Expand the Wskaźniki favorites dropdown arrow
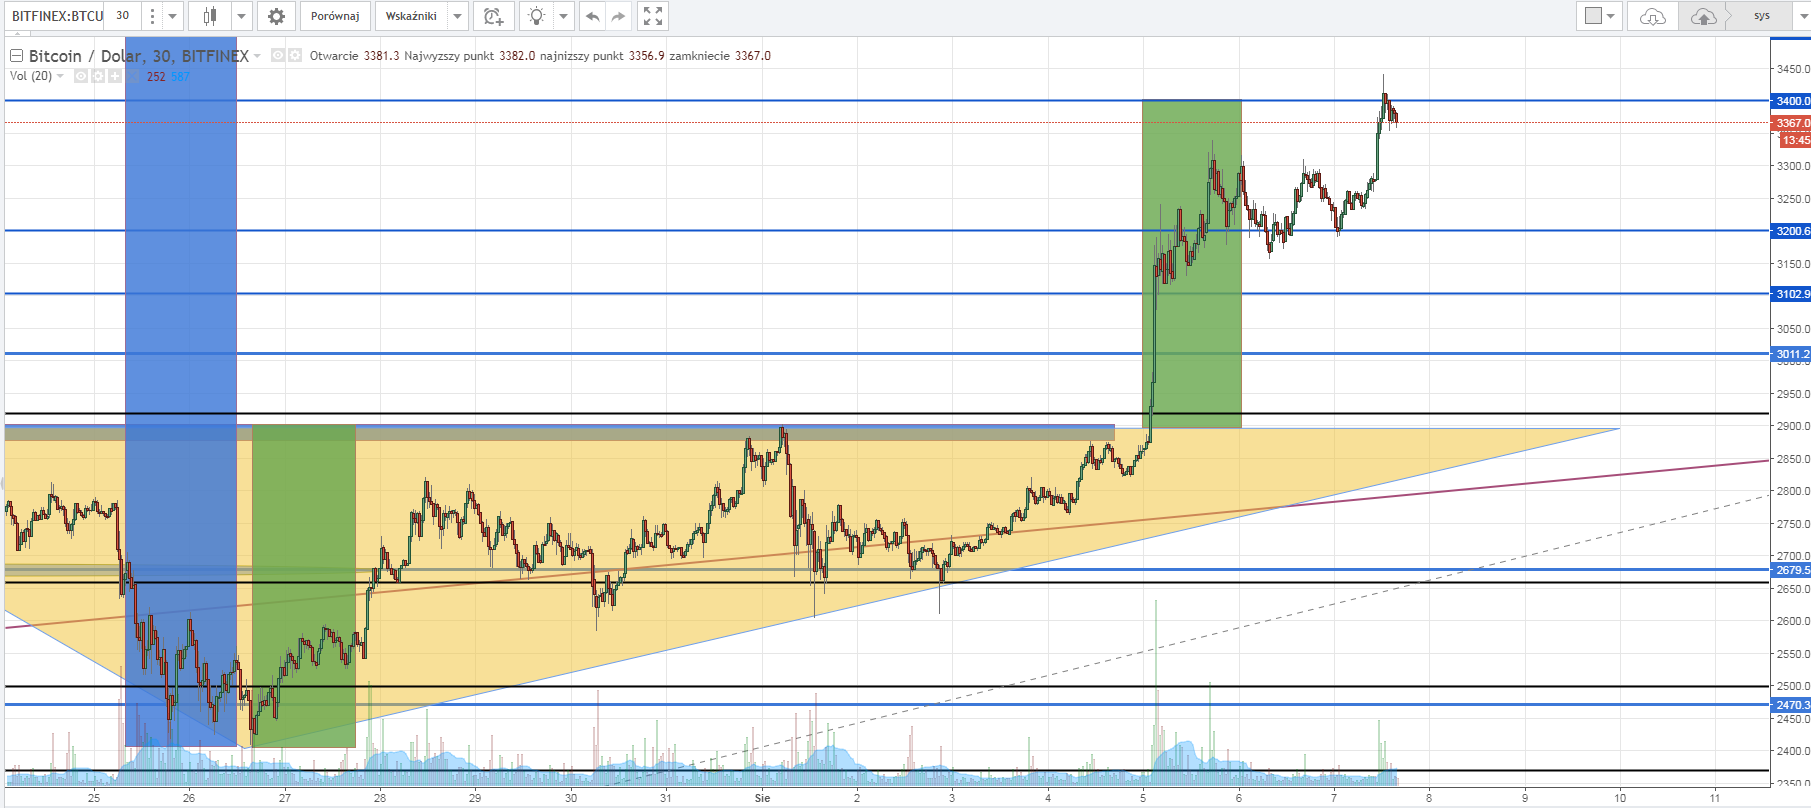The height and width of the screenshot is (808, 1811). (x=457, y=16)
